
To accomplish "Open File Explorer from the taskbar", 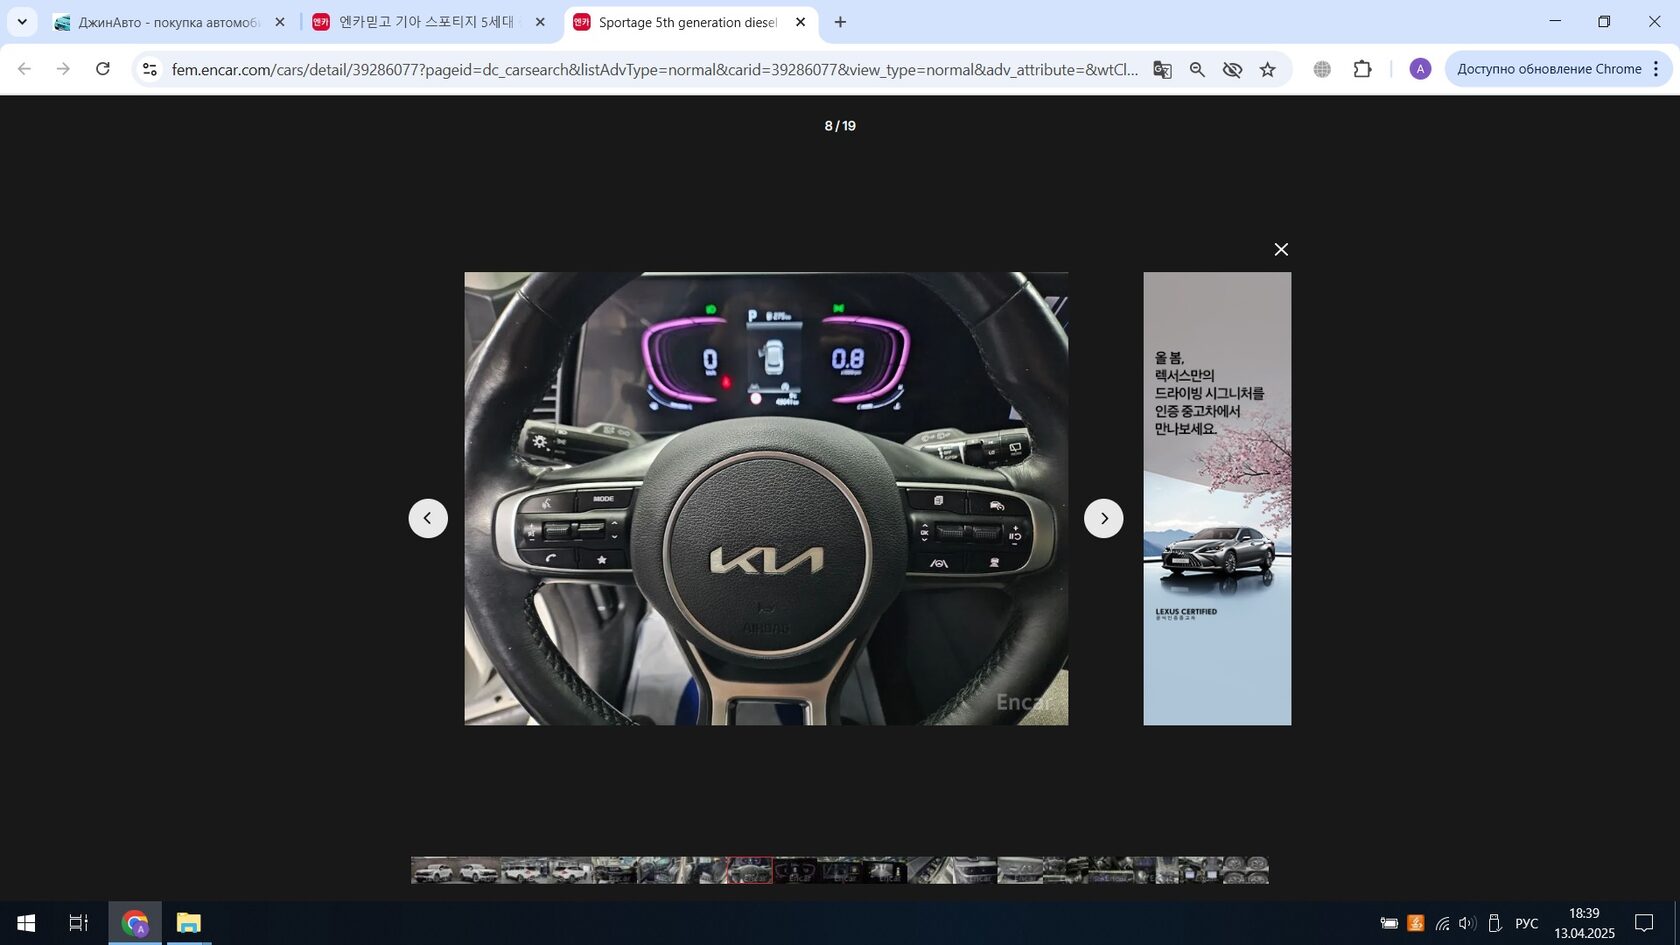I will [188, 923].
